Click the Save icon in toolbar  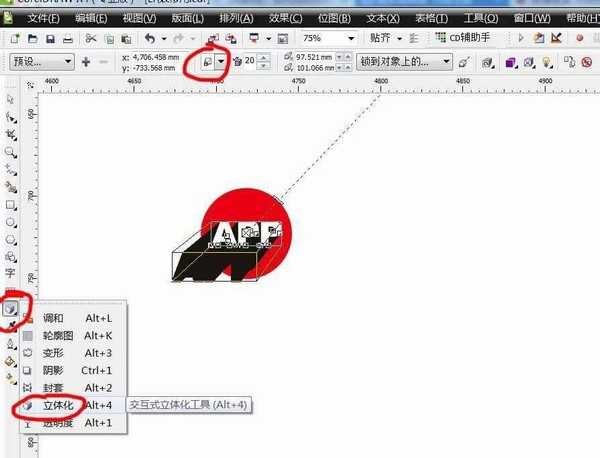tap(50, 38)
